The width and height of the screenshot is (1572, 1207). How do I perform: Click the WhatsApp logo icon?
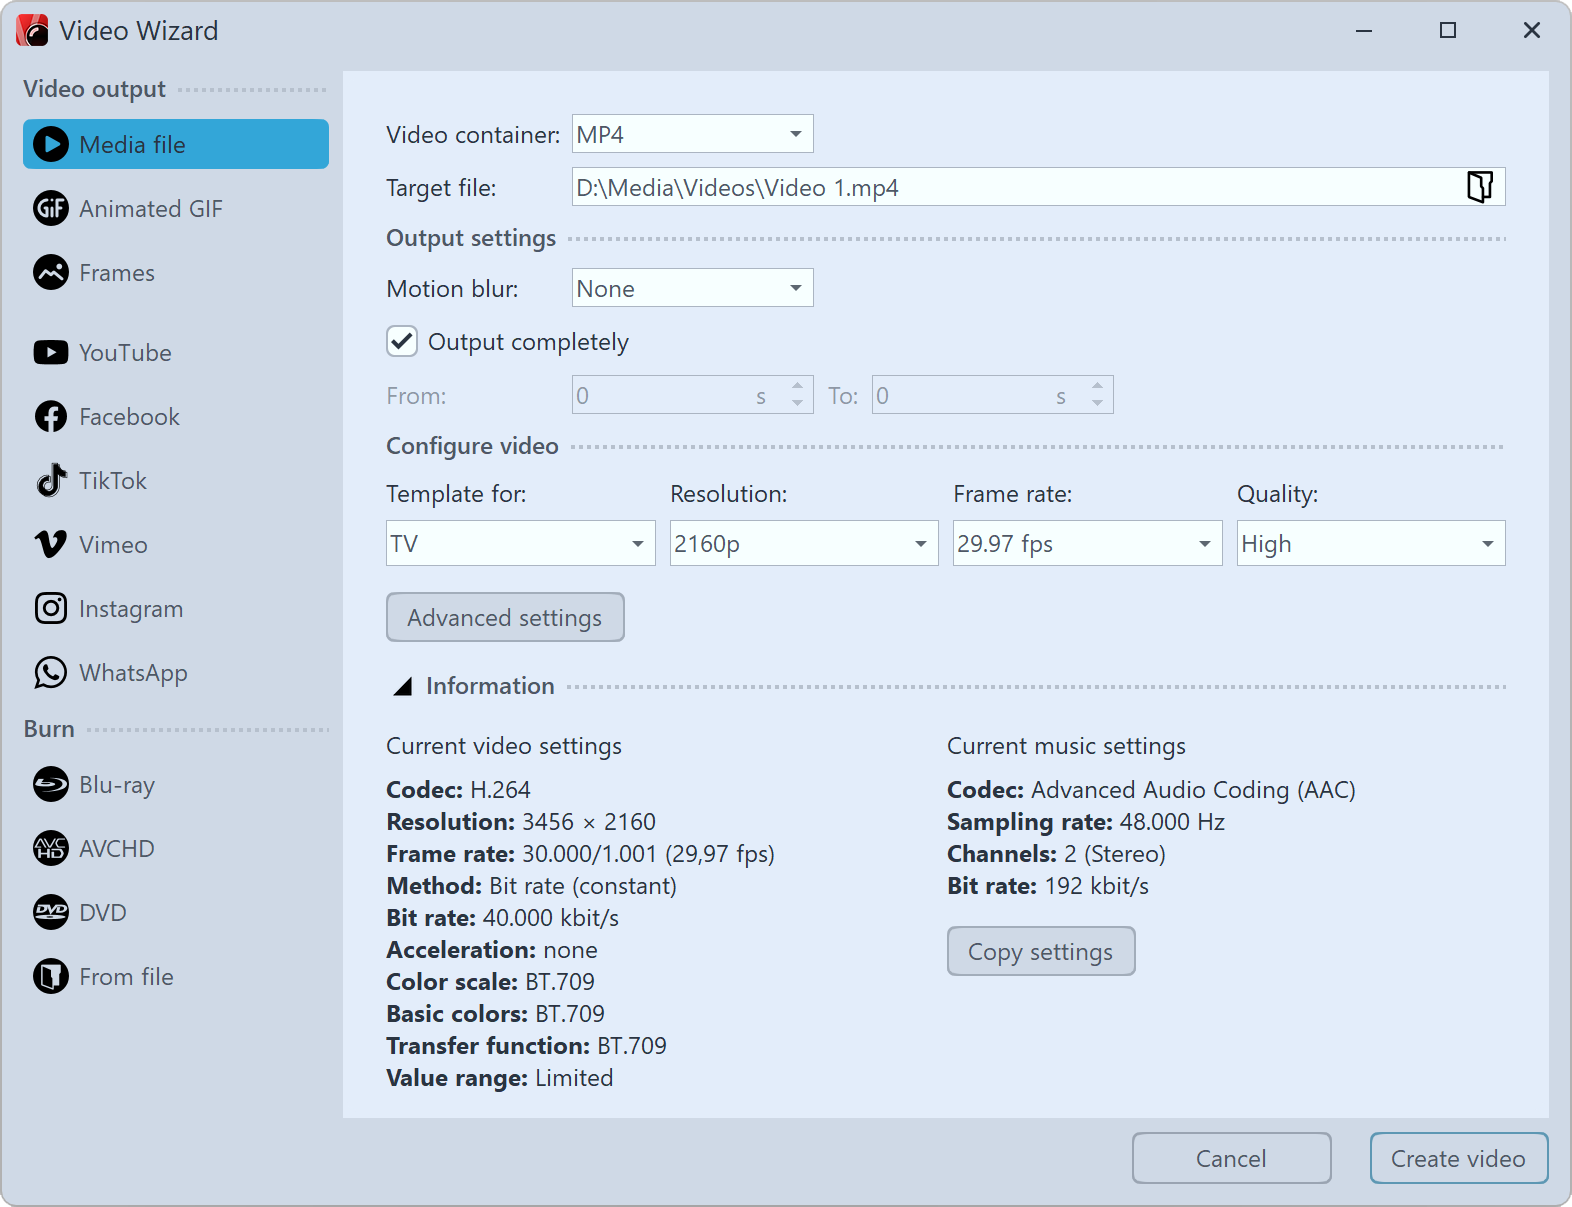click(x=51, y=673)
